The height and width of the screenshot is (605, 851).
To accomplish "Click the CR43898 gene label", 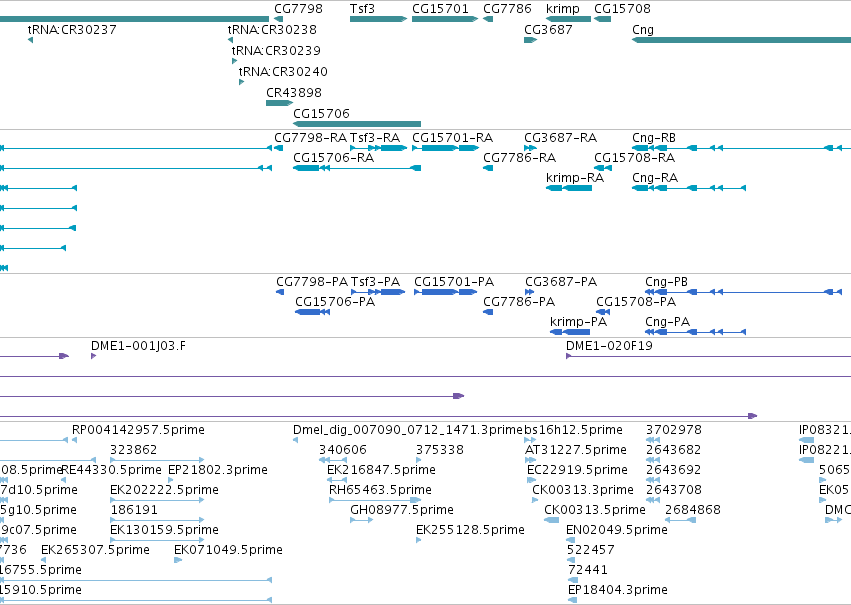I will pos(294,93).
